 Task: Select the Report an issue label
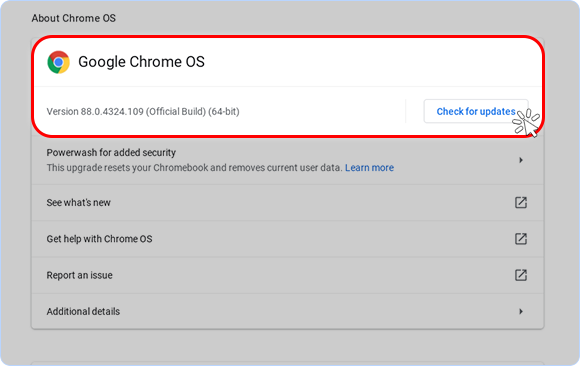click(x=79, y=275)
